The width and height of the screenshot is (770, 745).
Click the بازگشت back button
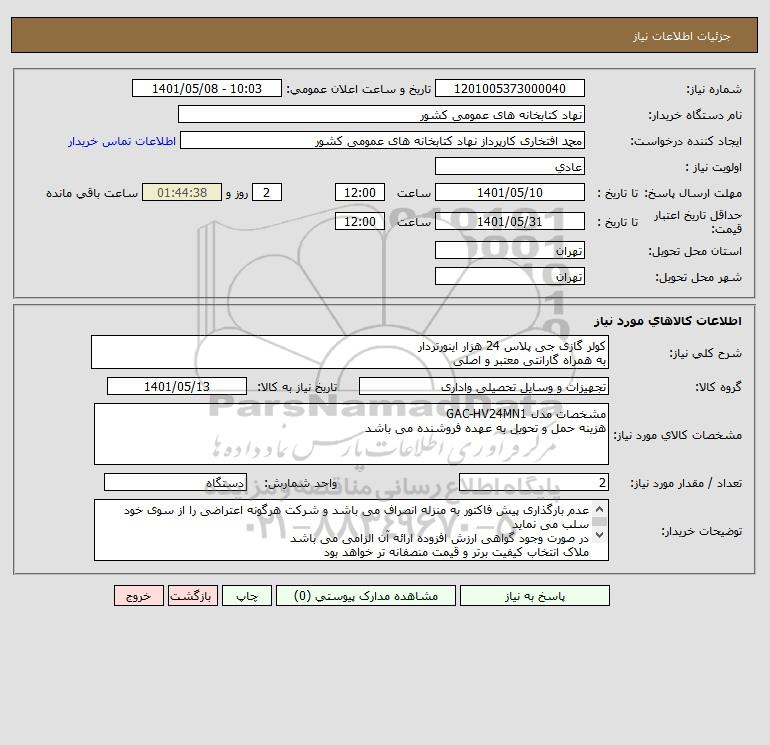(192, 596)
